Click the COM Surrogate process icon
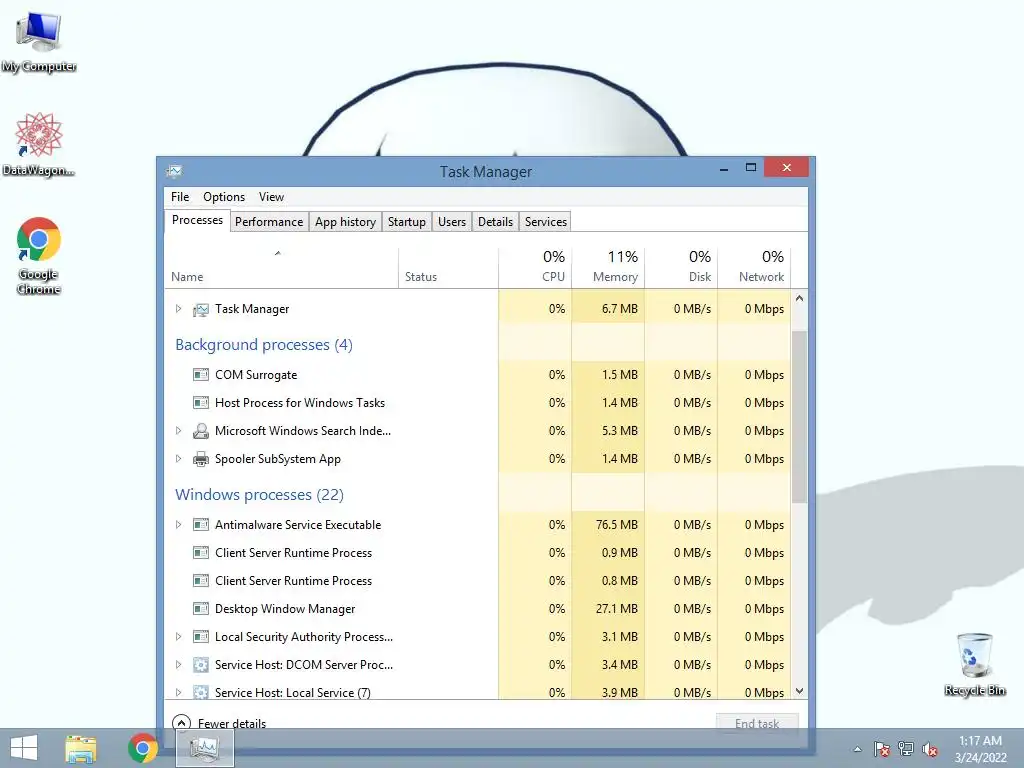 200,375
